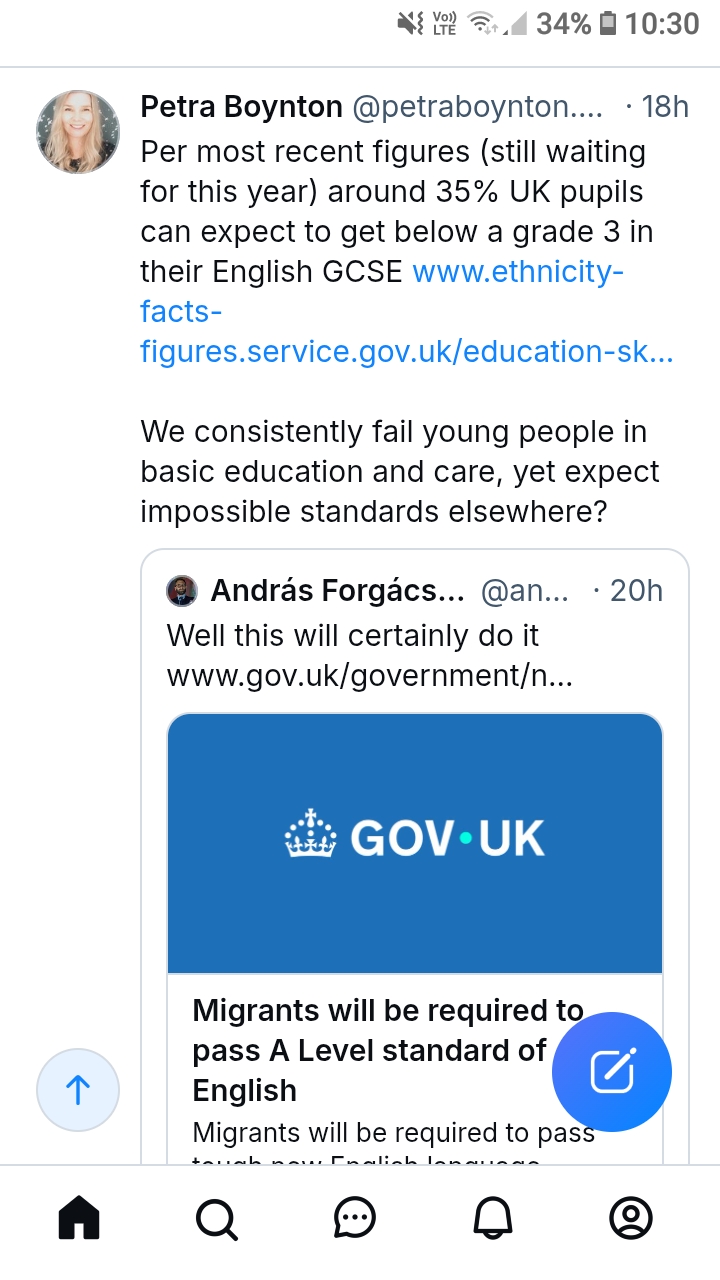Tap the muted sound status icon
The height and width of the screenshot is (1280, 720).
click(x=410, y=24)
